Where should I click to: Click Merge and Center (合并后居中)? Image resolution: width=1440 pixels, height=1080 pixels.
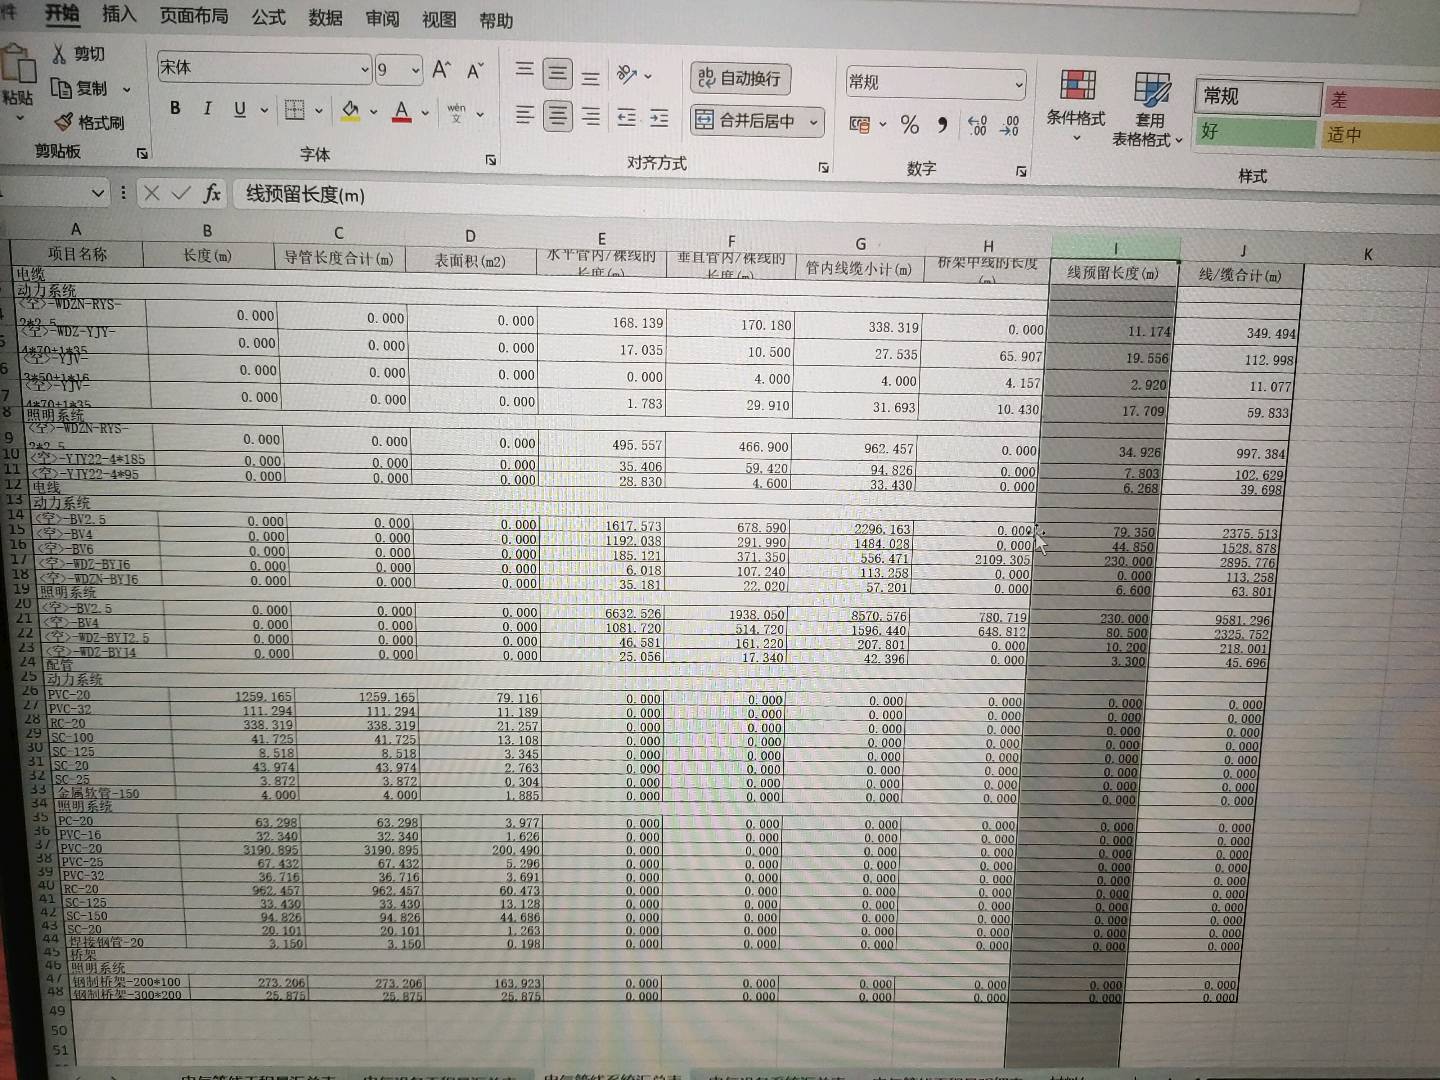(x=746, y=121)
